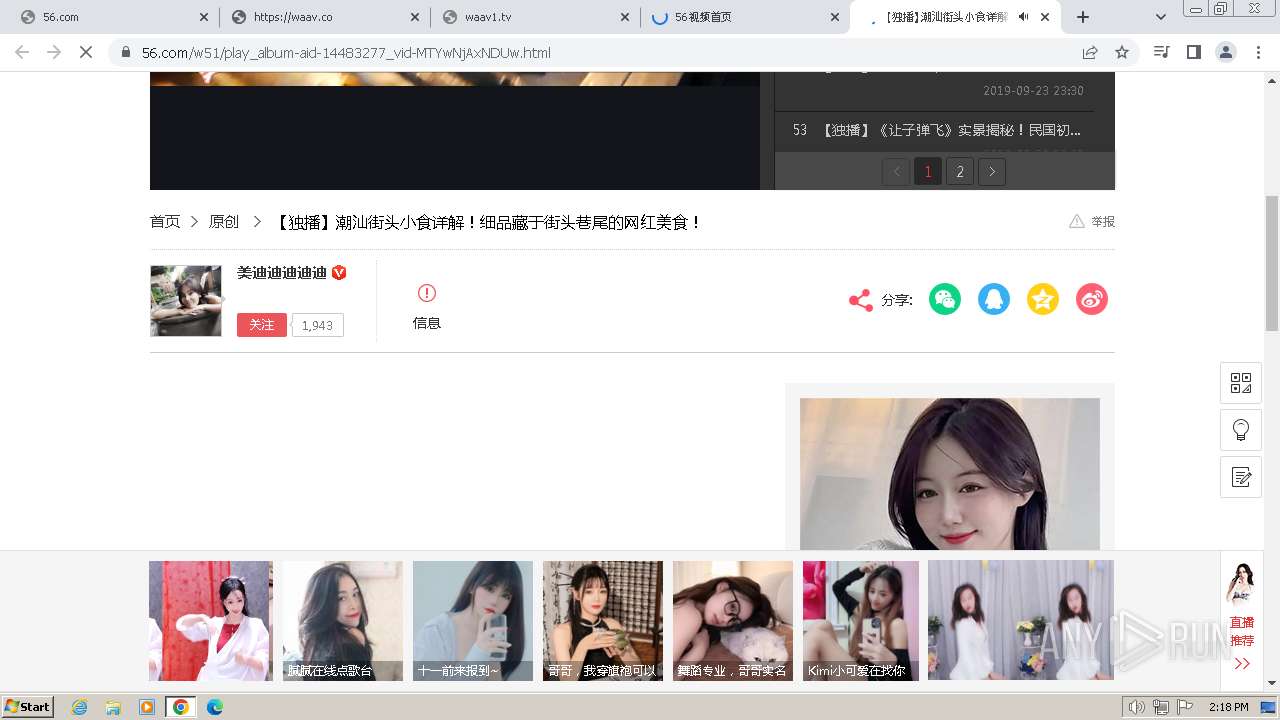Viewport: 1280px width, 720px height.
Task: Open new browser tab
Action: coord(1083,17)
